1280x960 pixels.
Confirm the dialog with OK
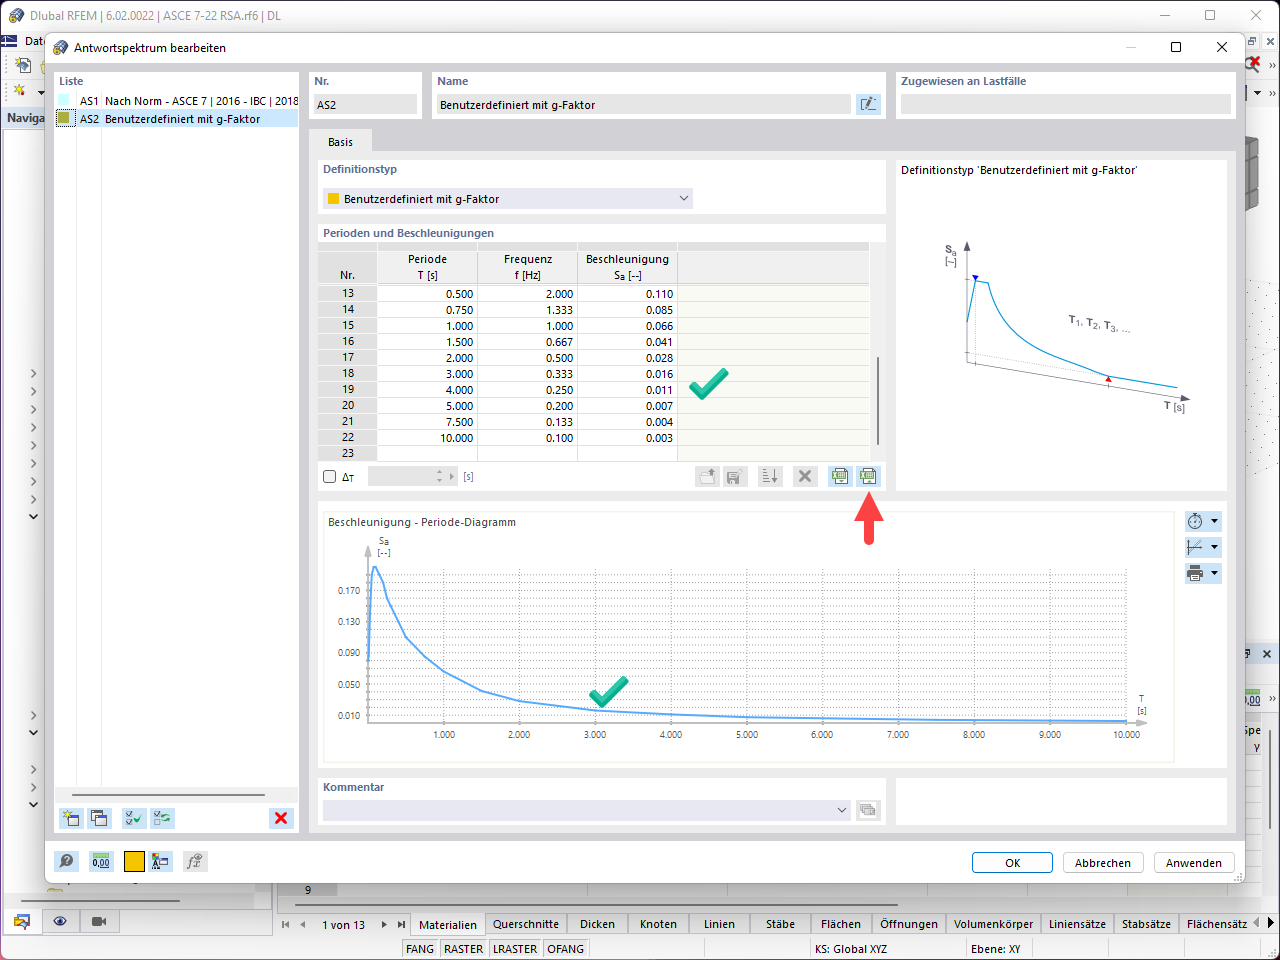[1012, 862]
